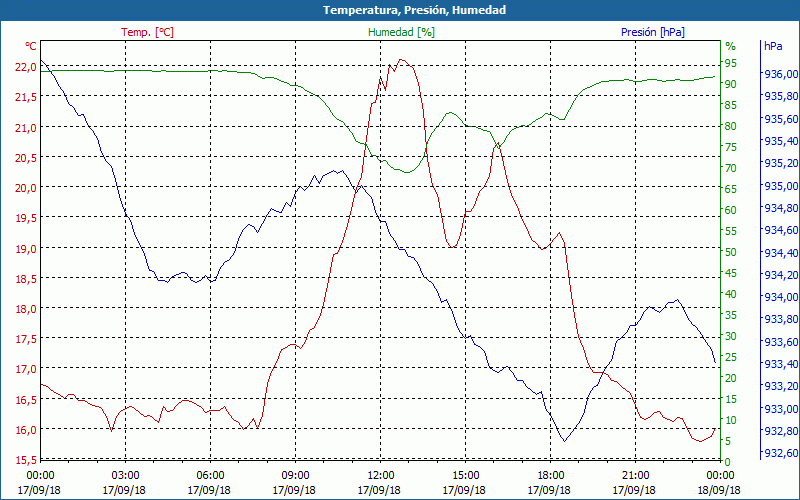Viewport: 800px width, 500px height.
Task: Click the 16,5 temperature axis value
Action: 26,399
